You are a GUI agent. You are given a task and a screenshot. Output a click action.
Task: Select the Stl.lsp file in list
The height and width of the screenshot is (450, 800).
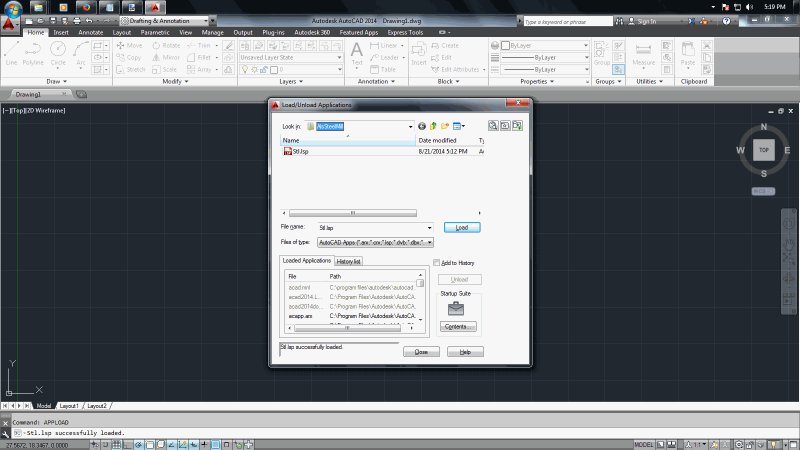click(301, 152)
